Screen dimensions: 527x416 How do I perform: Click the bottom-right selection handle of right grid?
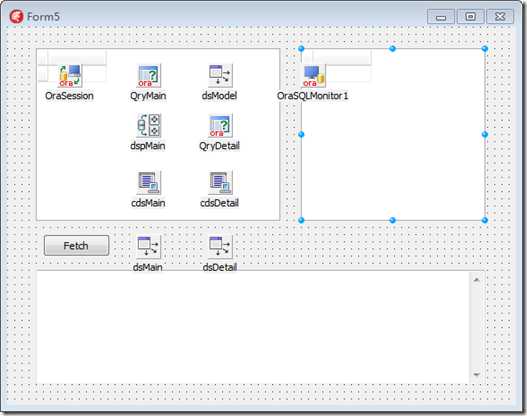pyautogui.click(x=484, y=220)
